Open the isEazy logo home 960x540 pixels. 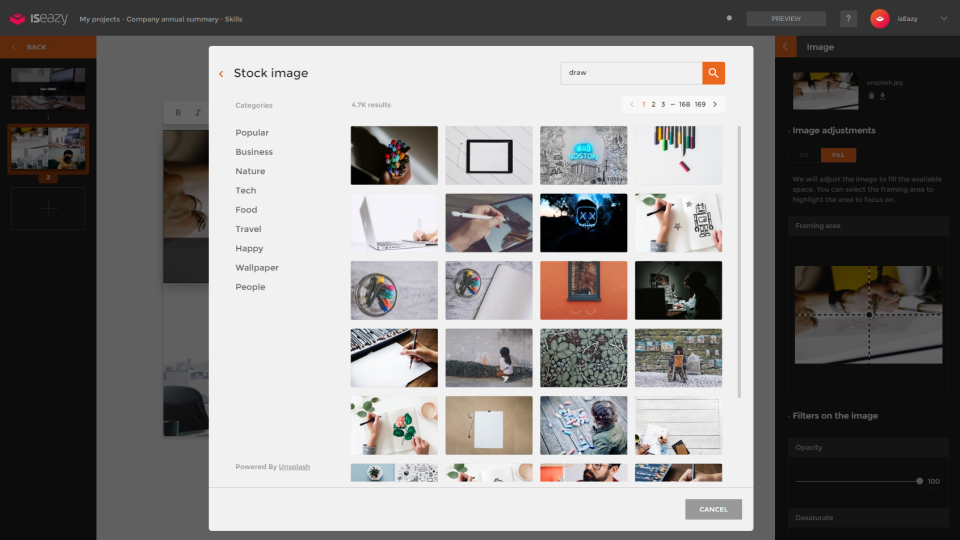[x=39, y=19]
